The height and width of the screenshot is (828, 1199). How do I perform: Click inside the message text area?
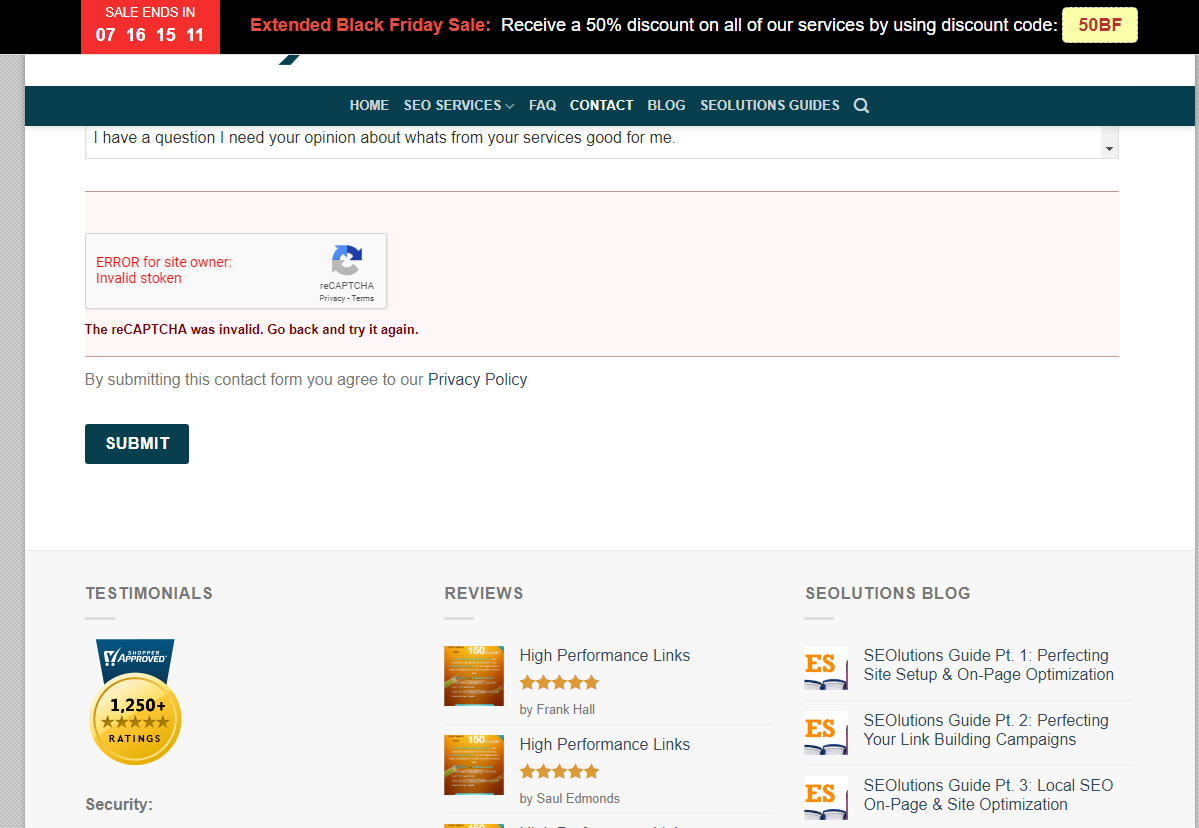(x=593, y=141)
